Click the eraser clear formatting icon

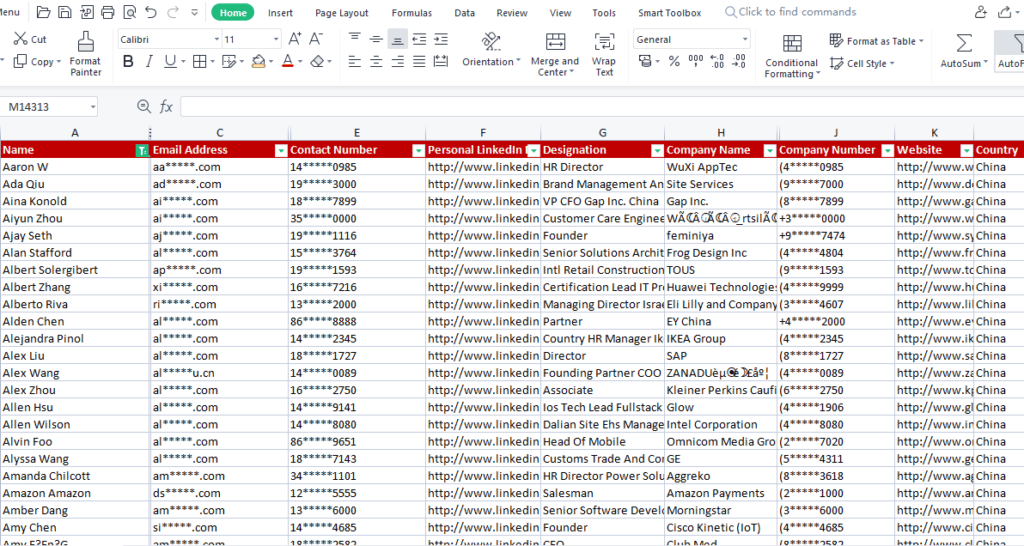317,61
